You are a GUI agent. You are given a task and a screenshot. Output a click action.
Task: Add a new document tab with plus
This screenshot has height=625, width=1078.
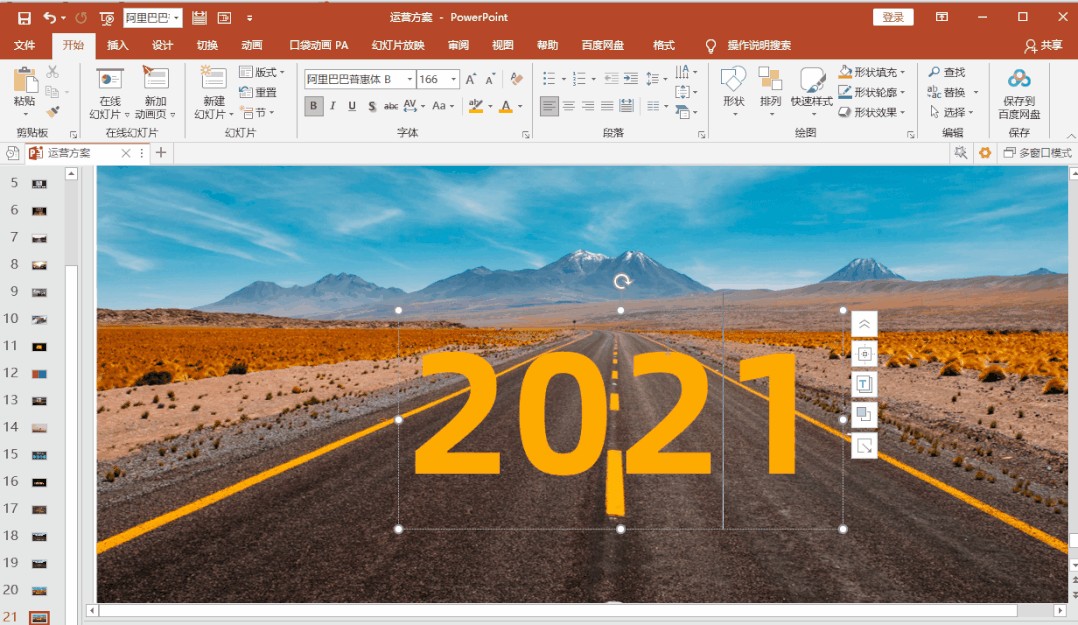pos(161,153)
